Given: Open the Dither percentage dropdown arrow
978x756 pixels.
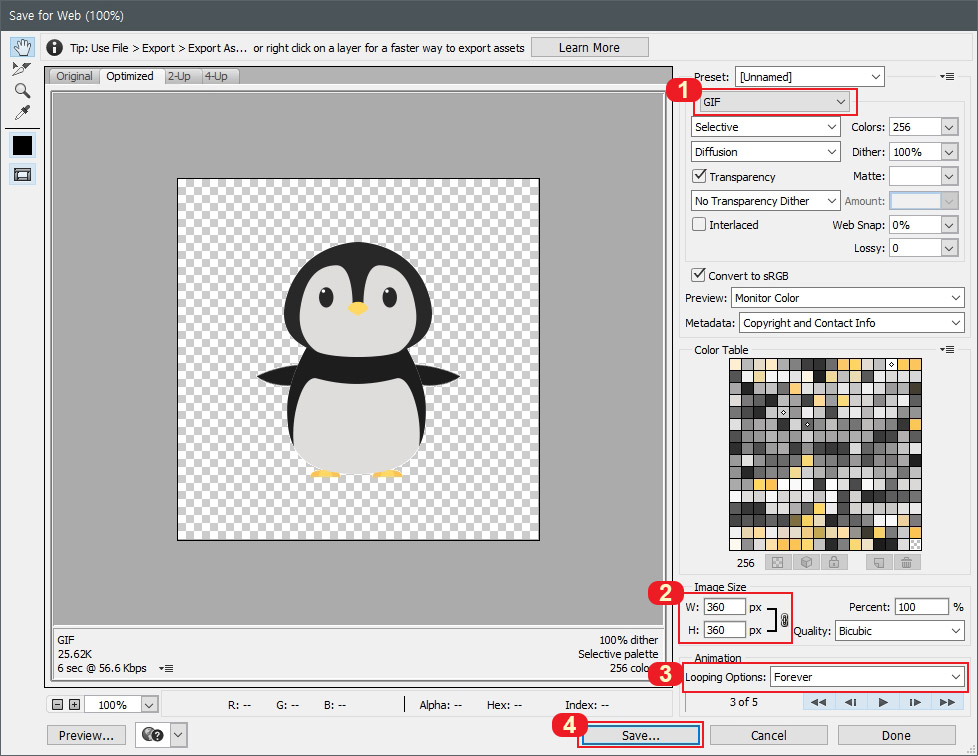Looking at the screenshot, I should pyautogui.click(x=949, y=152).
